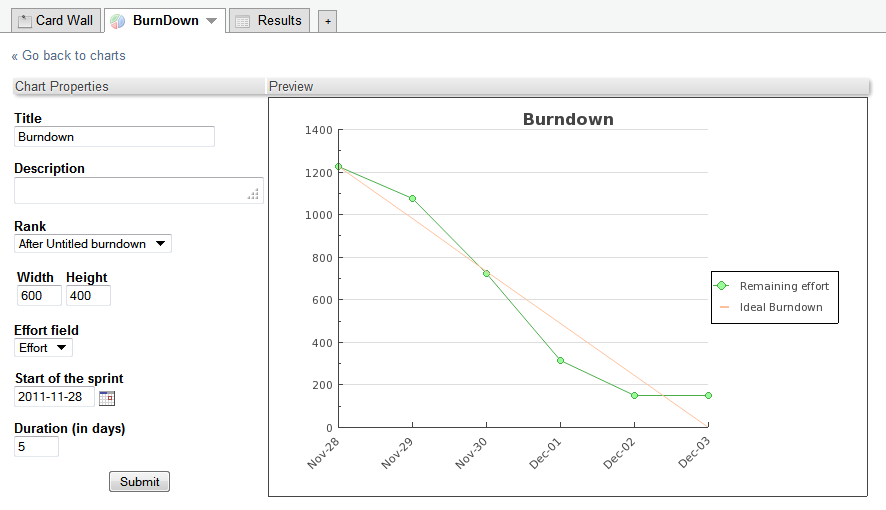Click the Dec-02 data point
Viewport: 886px width, 510px height.
click(635, 395)
